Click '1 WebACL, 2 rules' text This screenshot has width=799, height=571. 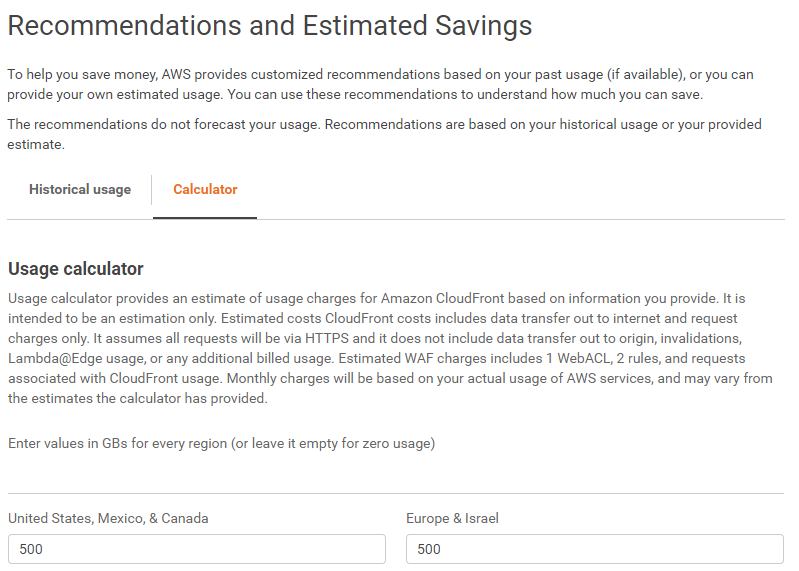pos(603,359)
